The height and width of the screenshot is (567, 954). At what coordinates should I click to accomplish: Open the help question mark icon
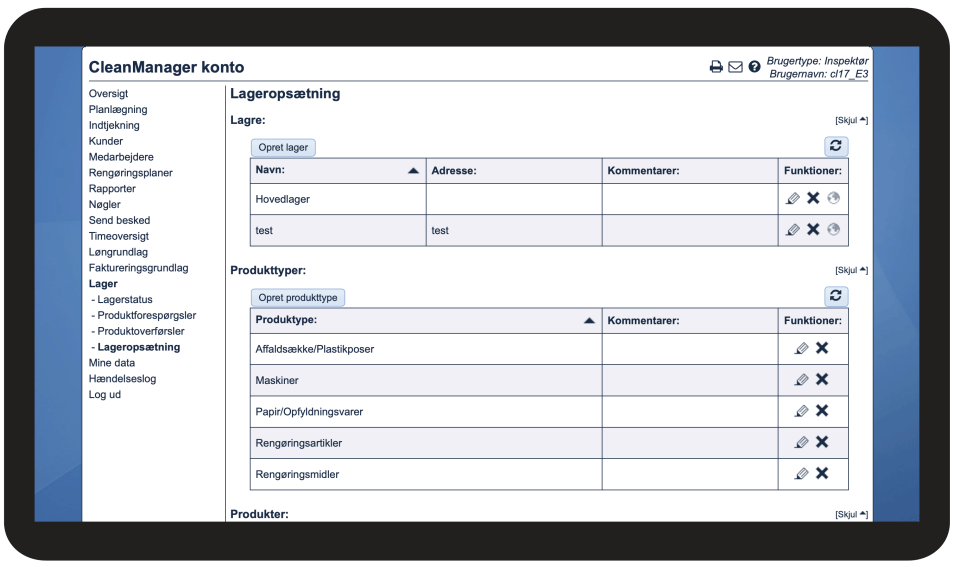click(x=754, y=67)
